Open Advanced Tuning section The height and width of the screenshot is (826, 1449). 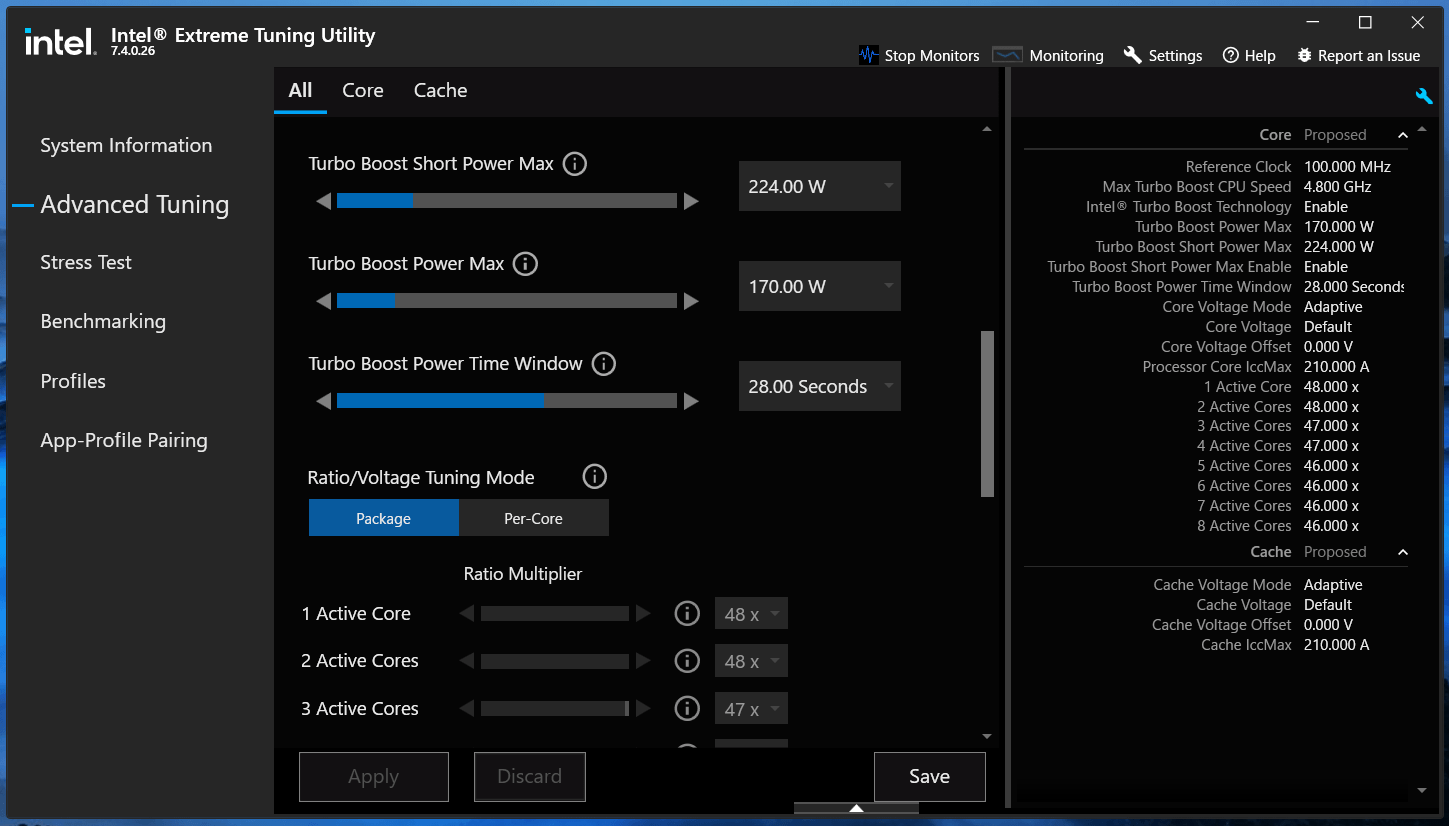click(135, 204)
